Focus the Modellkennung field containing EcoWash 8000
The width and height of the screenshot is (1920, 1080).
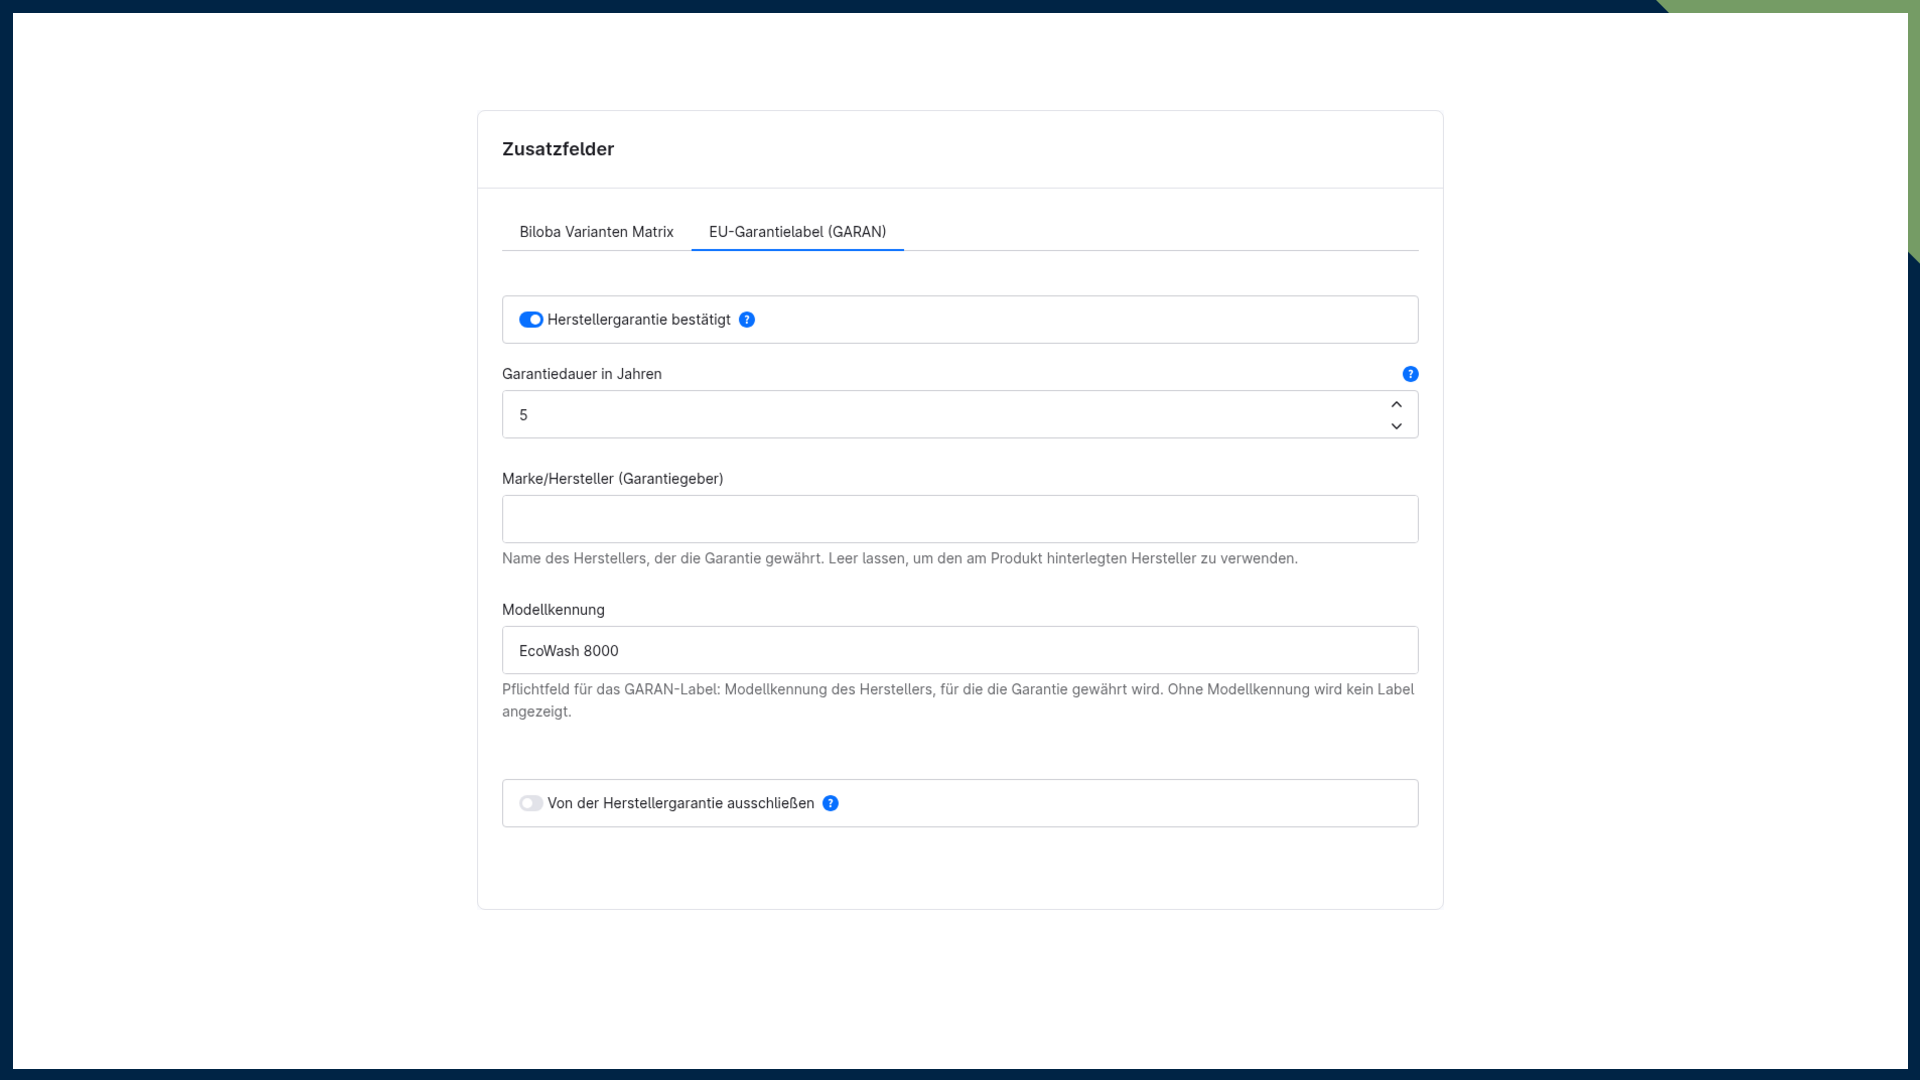tap(960, 650)
